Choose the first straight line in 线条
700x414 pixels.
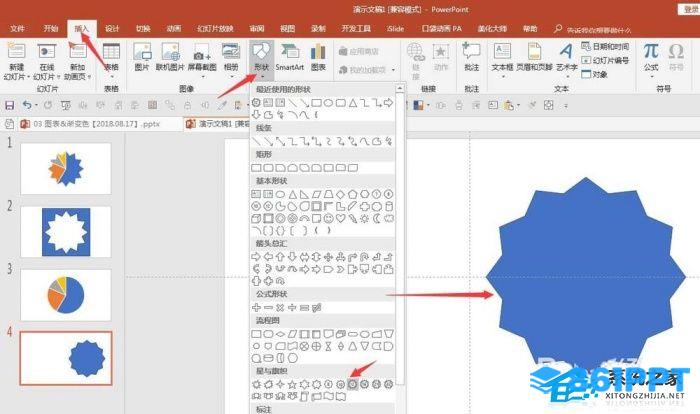256,141
